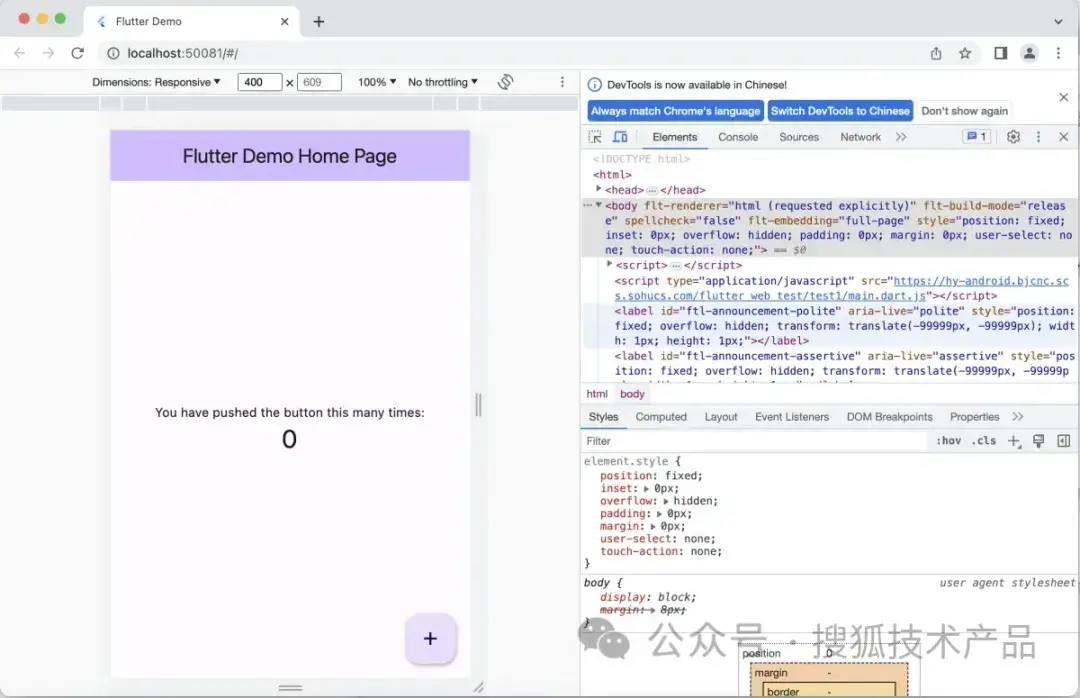Toggle rendering emulations paintbrush icon
Image resolution: width=1080 pixels, height=698 pixels.
pyautogui.click(x=1039, y=441)
